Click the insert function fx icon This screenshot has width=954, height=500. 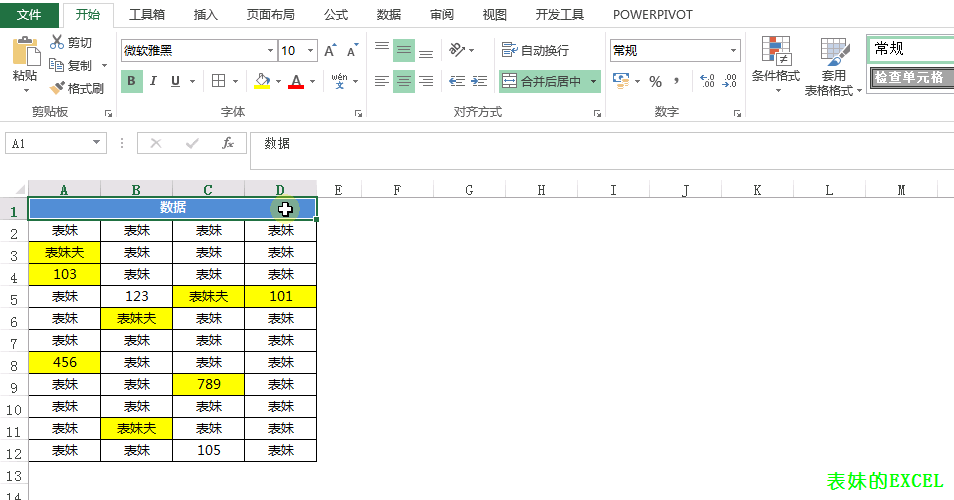[x=228, y=143]
